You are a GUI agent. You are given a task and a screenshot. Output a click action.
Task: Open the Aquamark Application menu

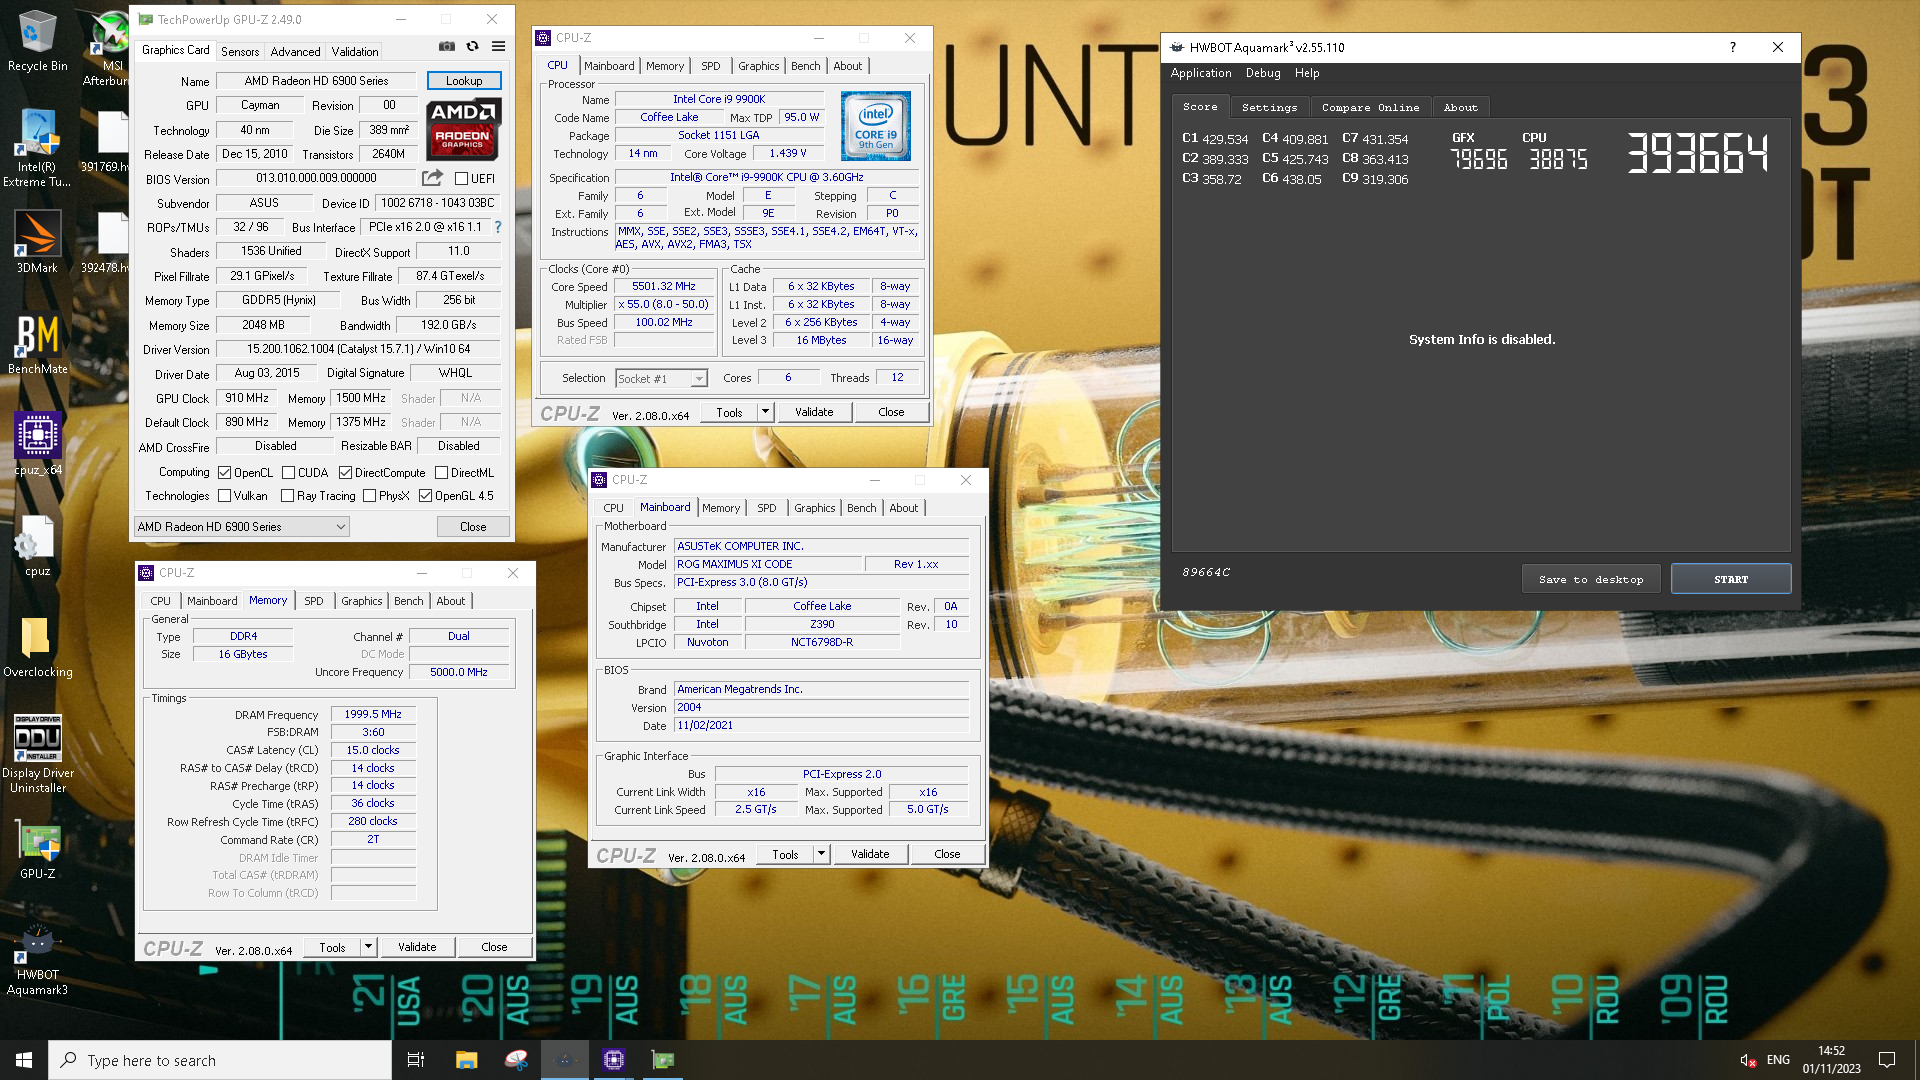tap(1201, 73)
